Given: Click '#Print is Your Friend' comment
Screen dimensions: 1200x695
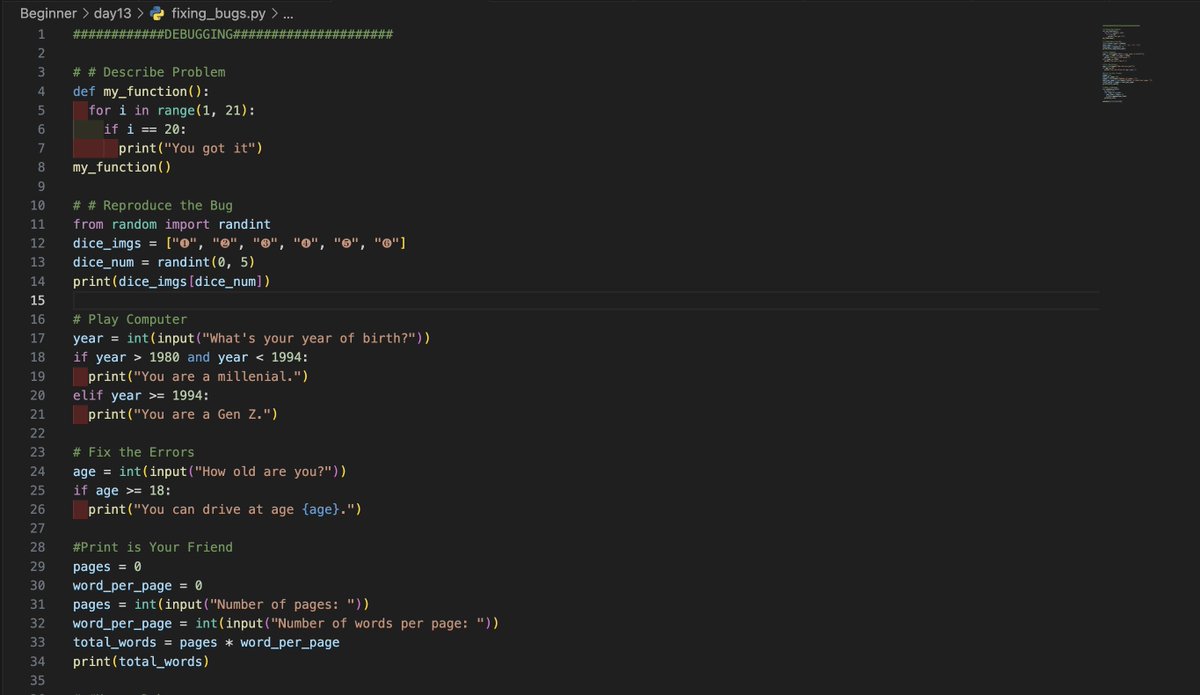Looking at the screenshot, I should 153,547.
